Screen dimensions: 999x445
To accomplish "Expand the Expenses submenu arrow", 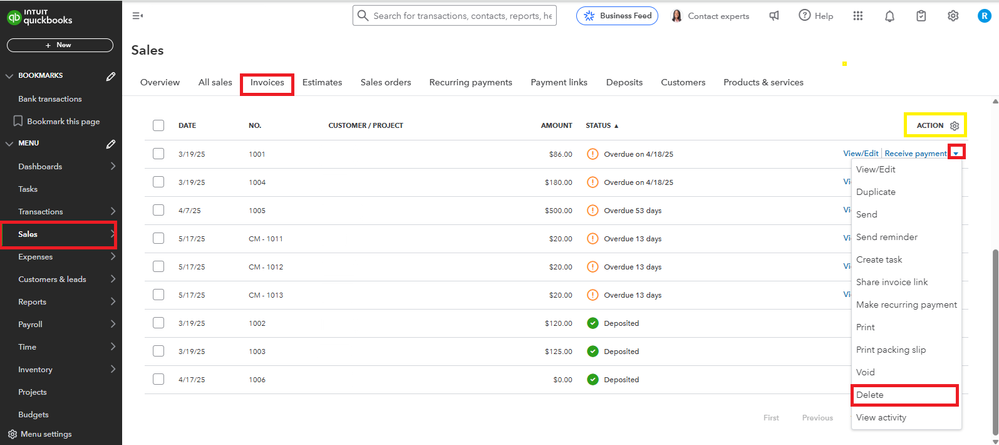I will click(x=113, y=257).
